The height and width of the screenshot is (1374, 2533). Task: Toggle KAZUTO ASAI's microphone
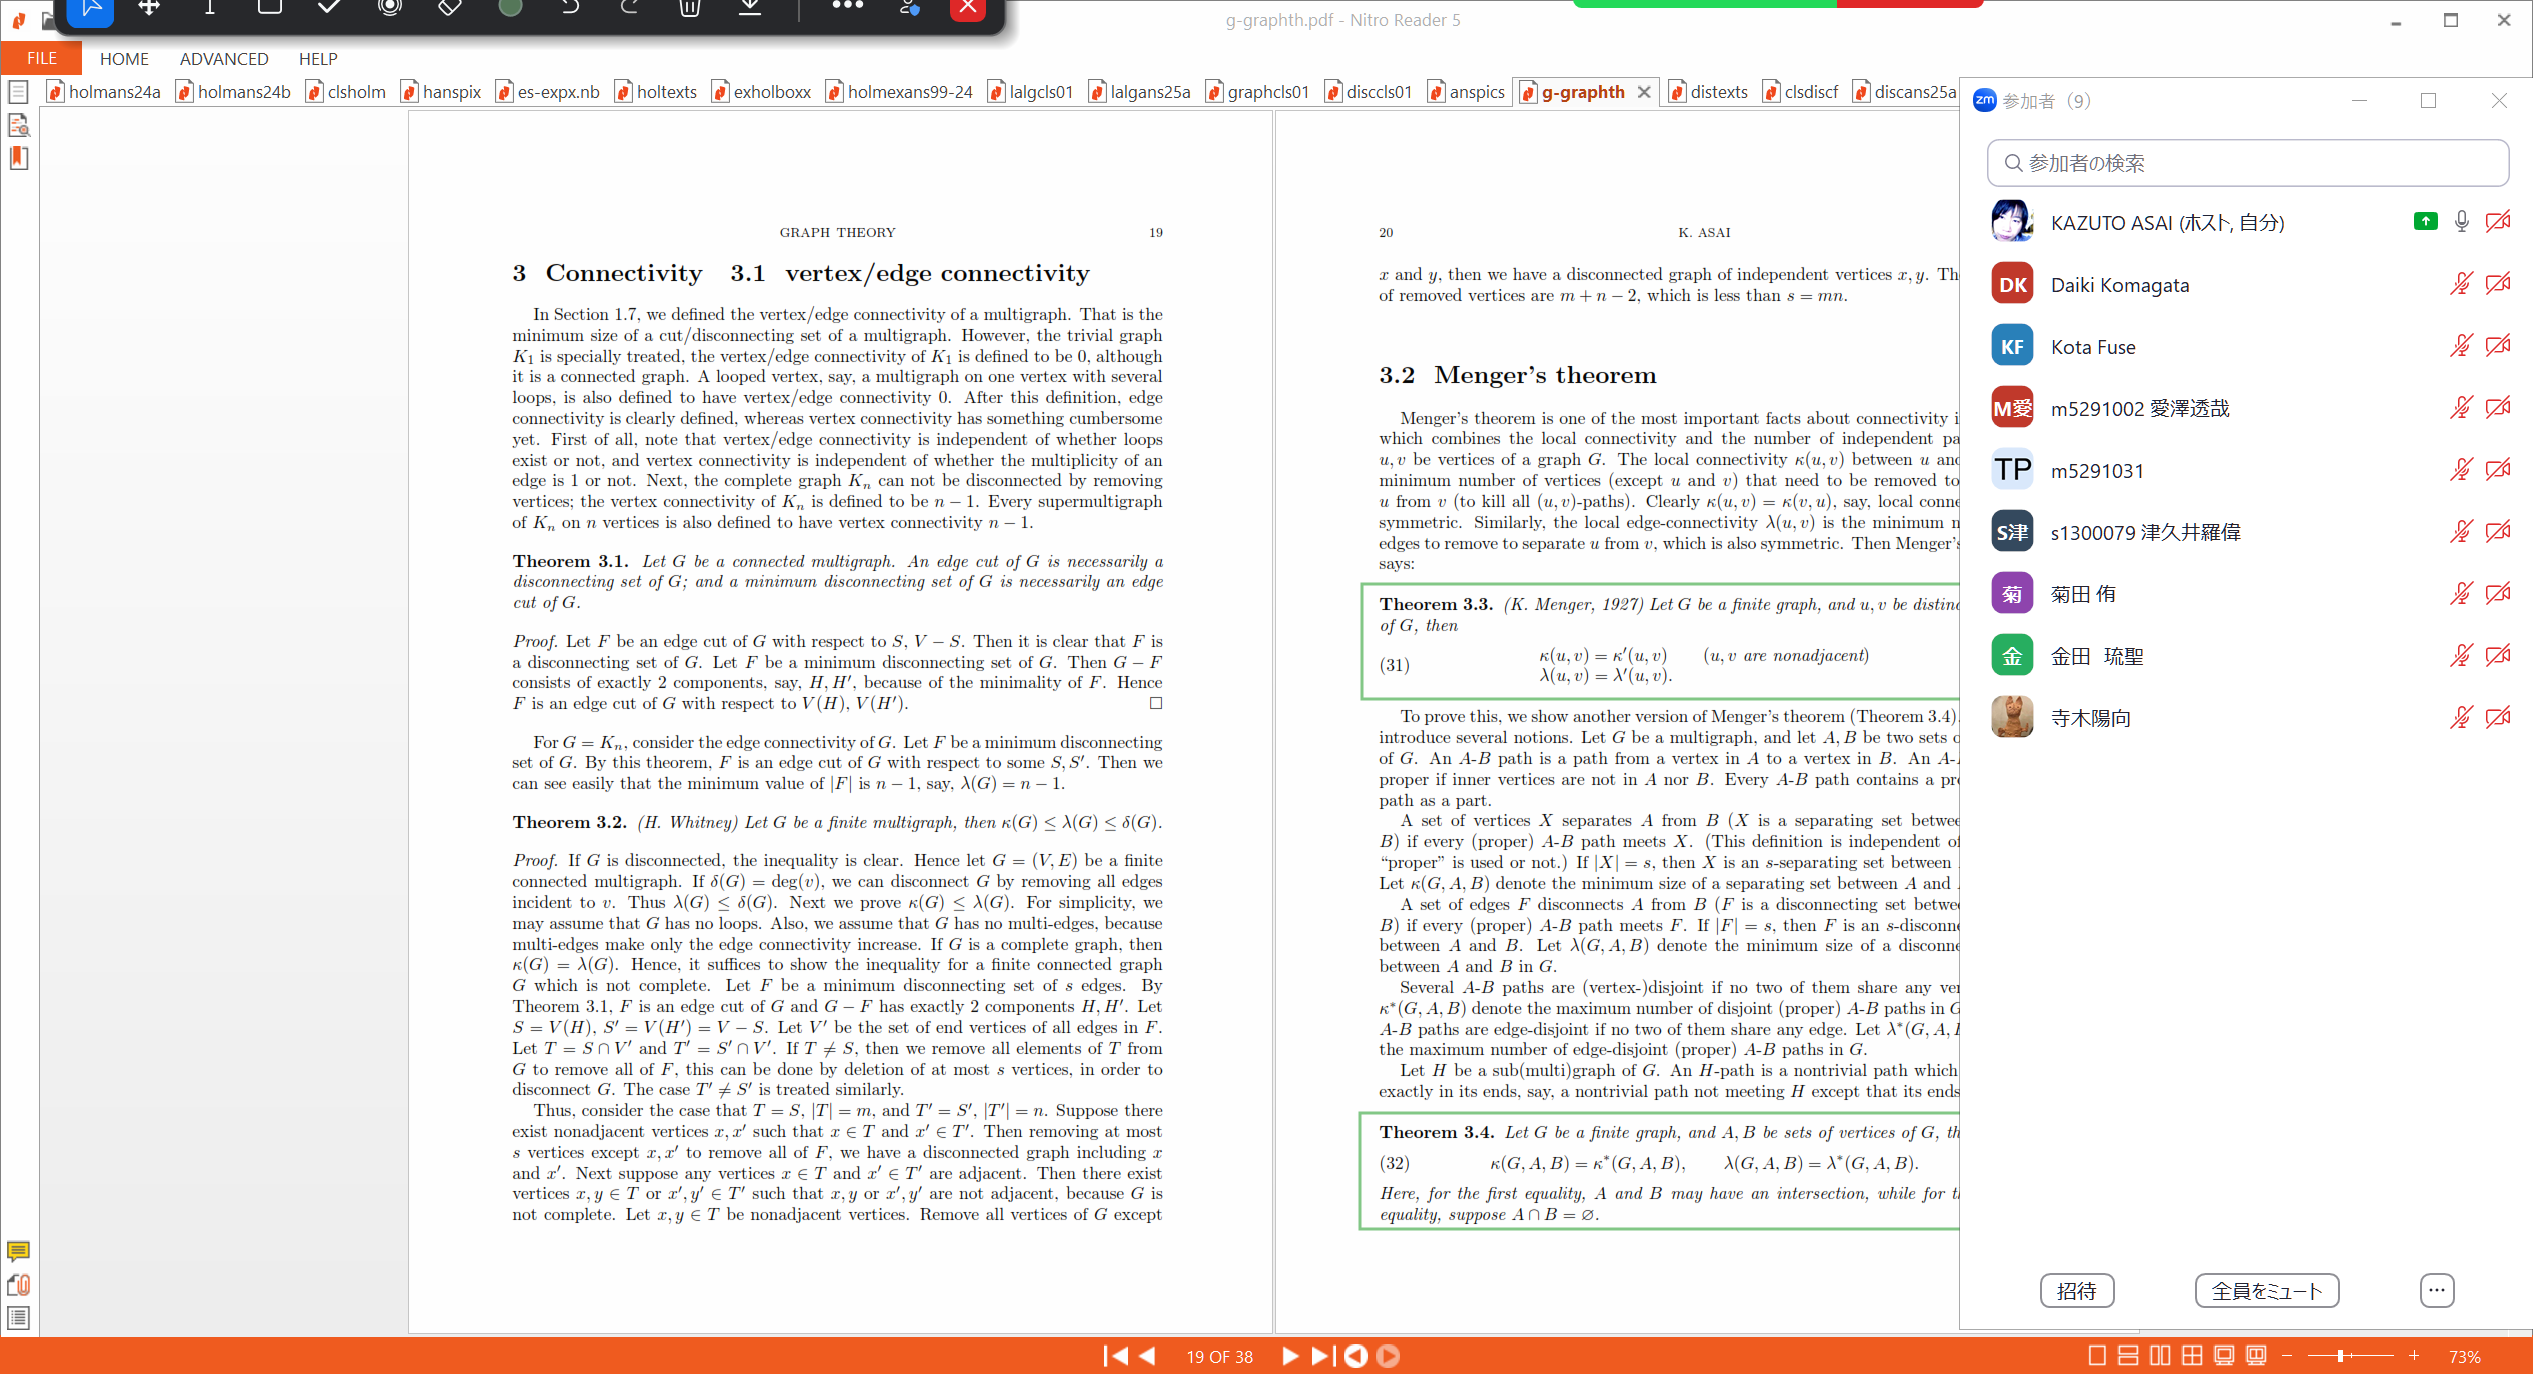point(2461,222)
